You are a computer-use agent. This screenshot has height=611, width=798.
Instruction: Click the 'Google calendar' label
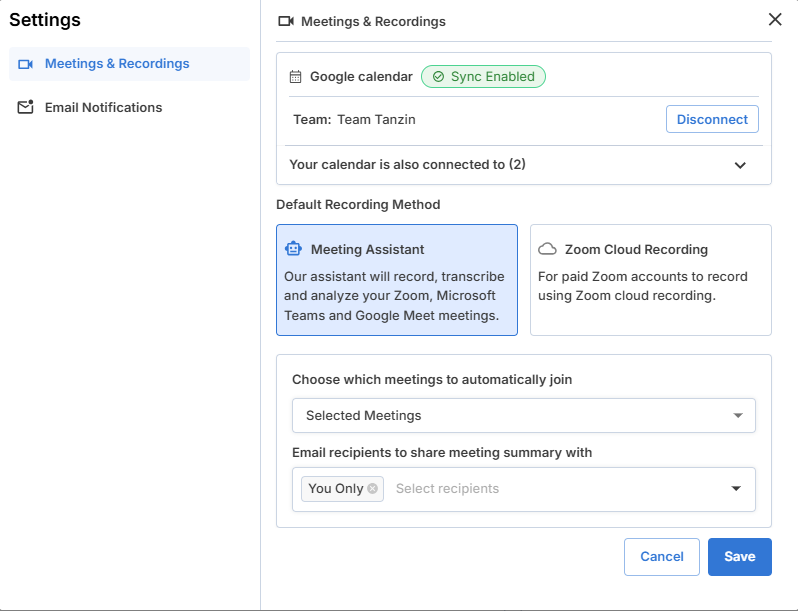[361, 77]
